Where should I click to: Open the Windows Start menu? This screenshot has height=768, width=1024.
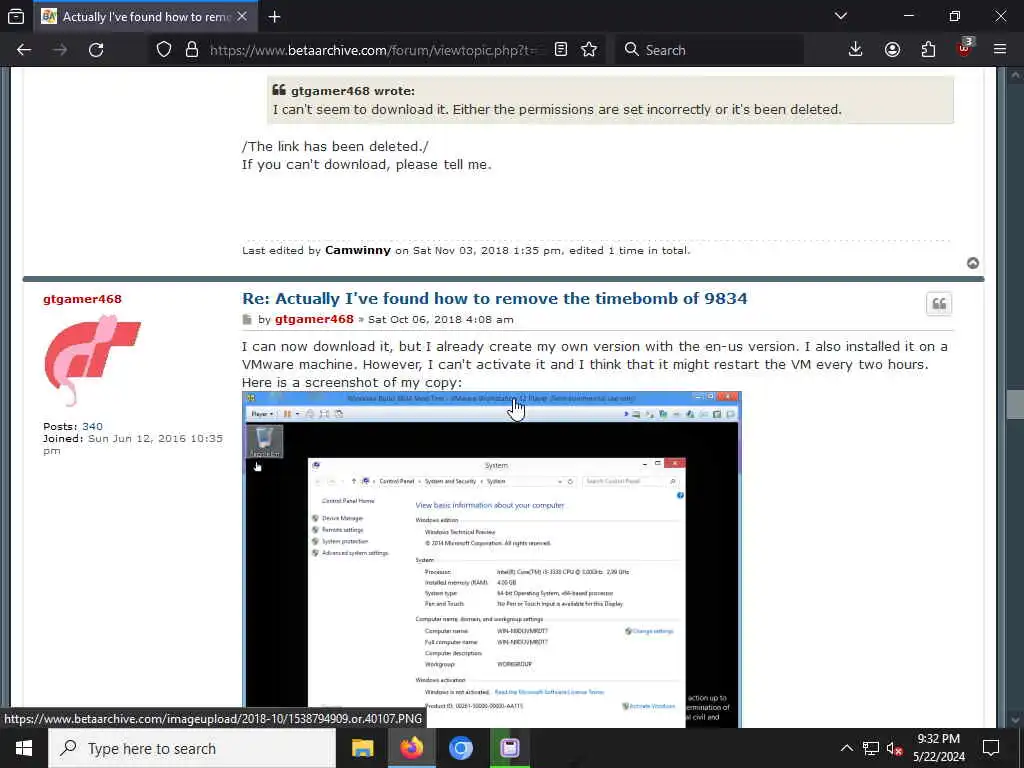coord(24,748)
